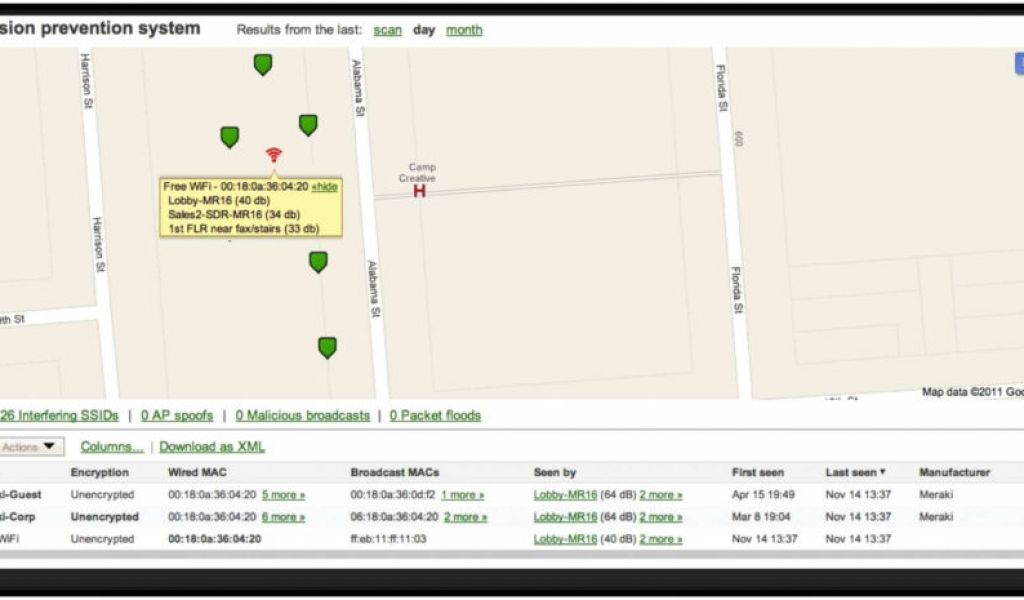The width and height of the screenshot is (1024, 600).
Task: Open the Actions dropdown
Action: tap(30, 447)
